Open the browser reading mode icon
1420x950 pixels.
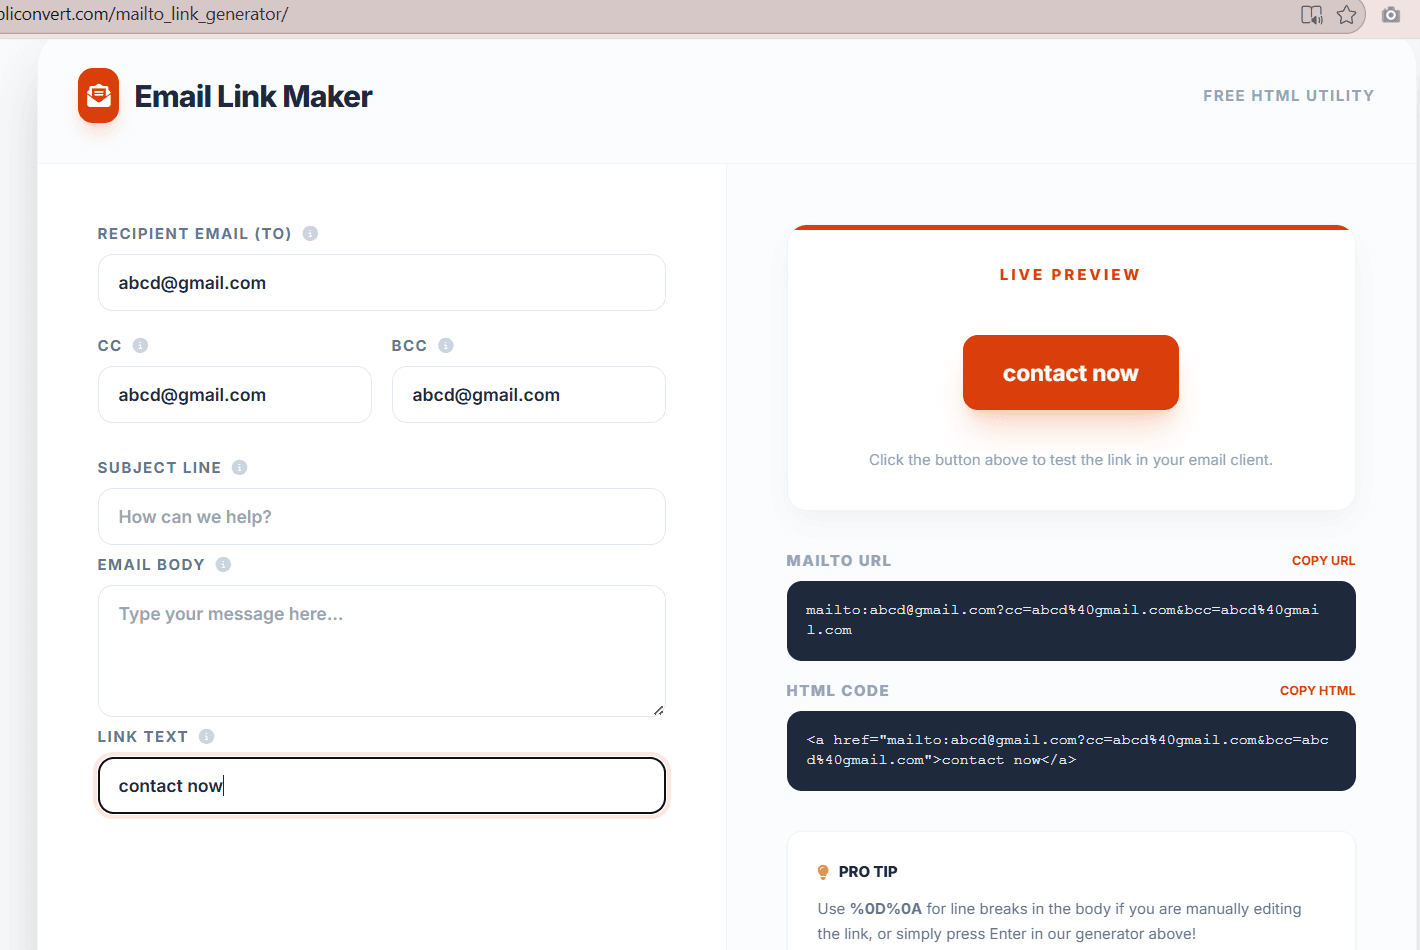(1311, 15)
